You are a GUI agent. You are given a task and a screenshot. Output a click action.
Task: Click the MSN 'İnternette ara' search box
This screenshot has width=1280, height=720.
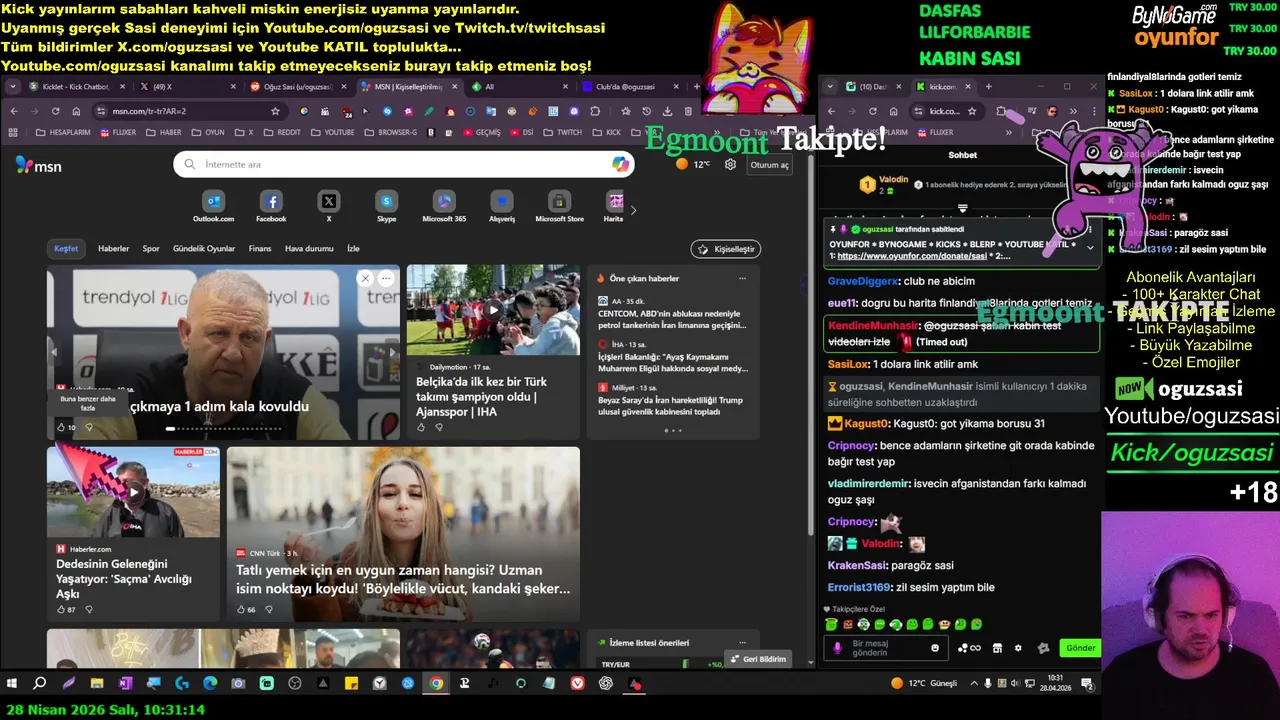404,164
